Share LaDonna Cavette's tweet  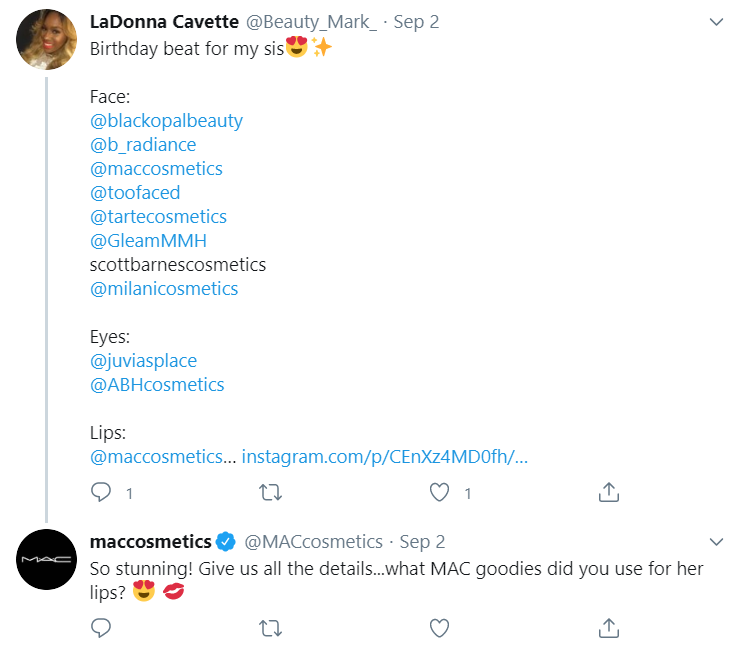[x=608, y=492]
